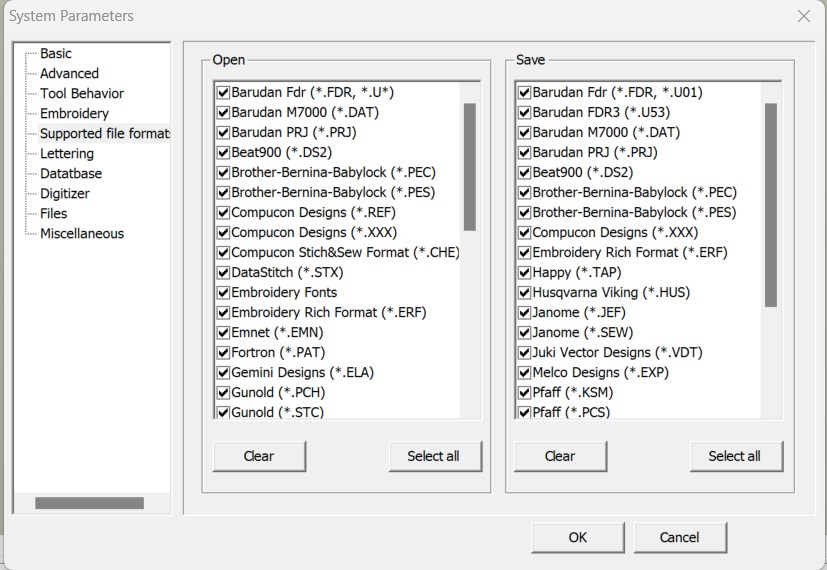Click Clear under the Save list
The width and height of the screenshot is (827, 570).
tap(560, 456)
